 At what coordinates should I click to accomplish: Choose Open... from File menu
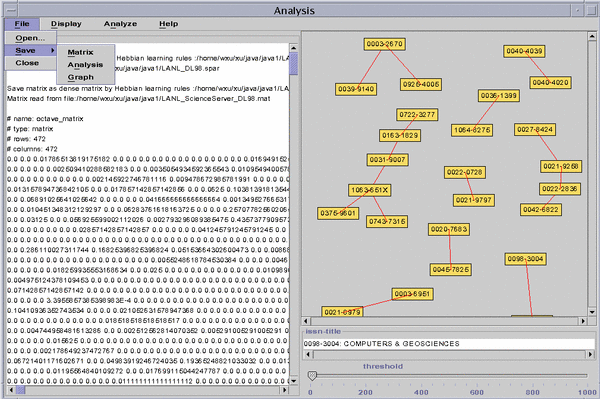(30, 38)
